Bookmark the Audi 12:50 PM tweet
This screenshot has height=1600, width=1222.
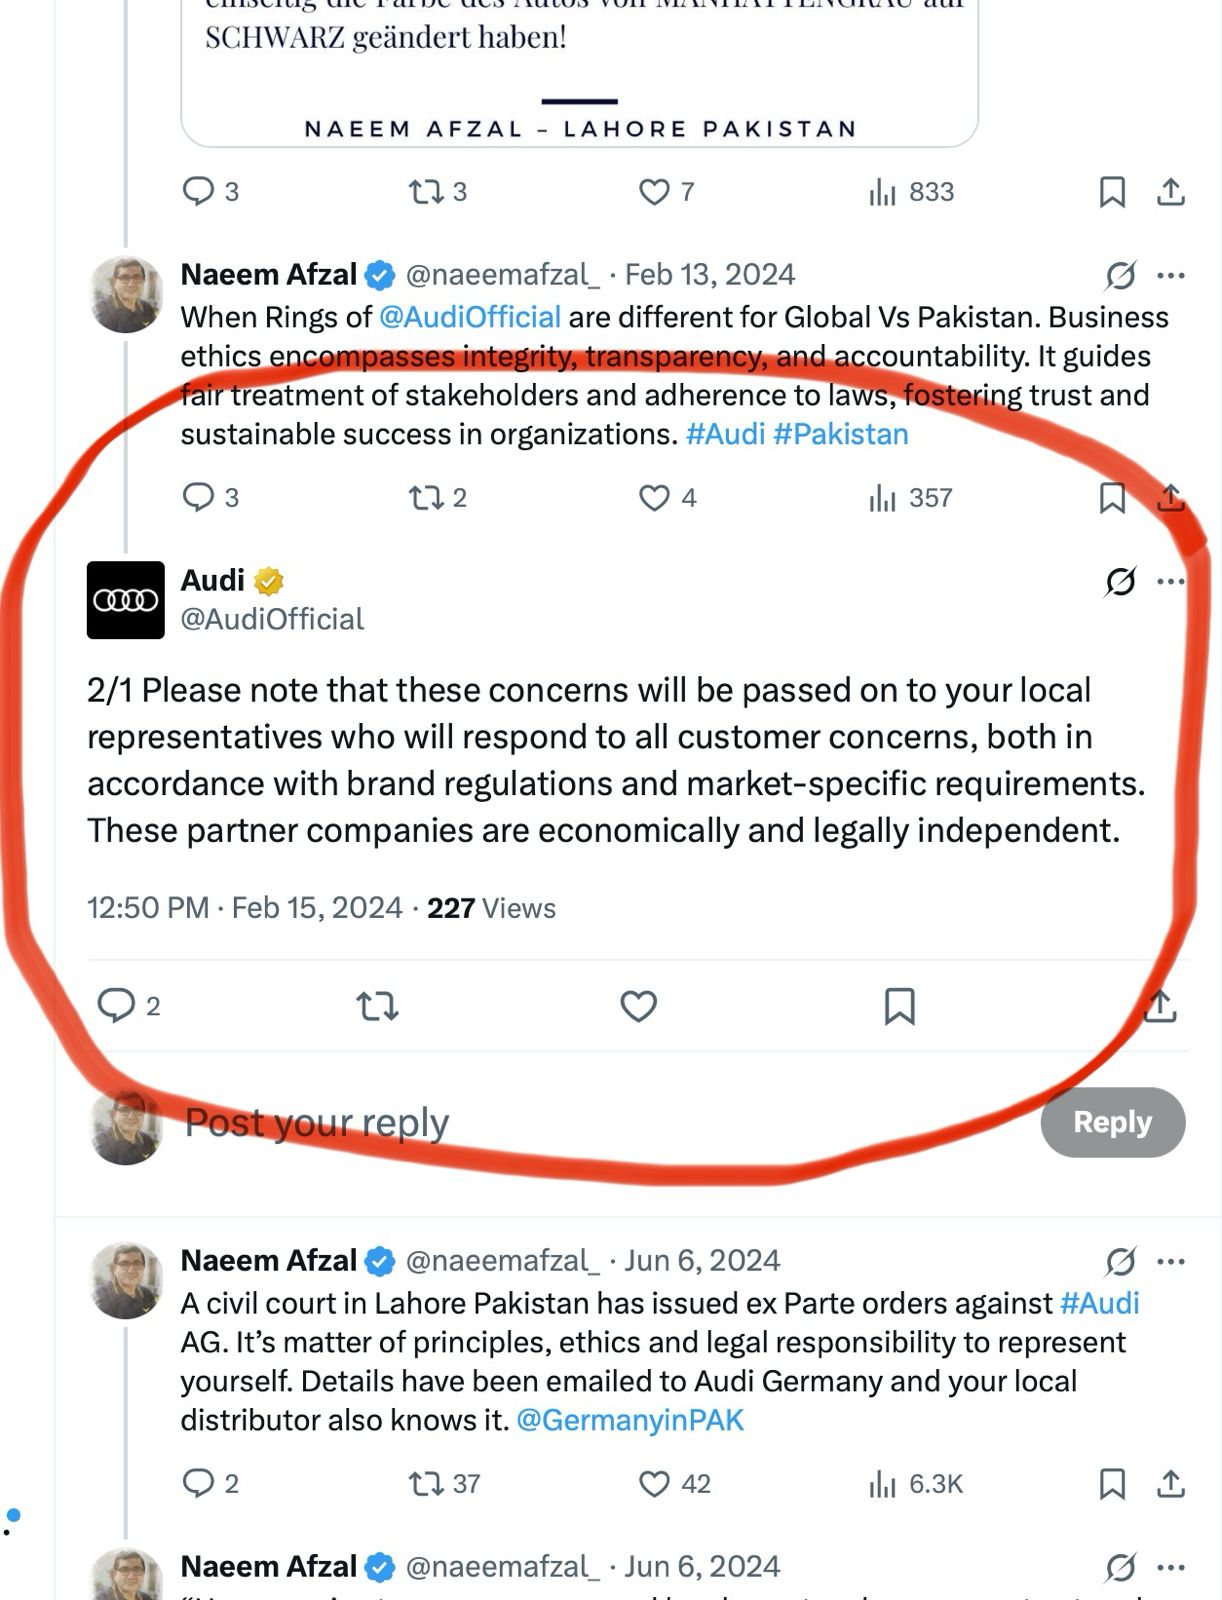pyautogui.click(x=899, y=1006)
